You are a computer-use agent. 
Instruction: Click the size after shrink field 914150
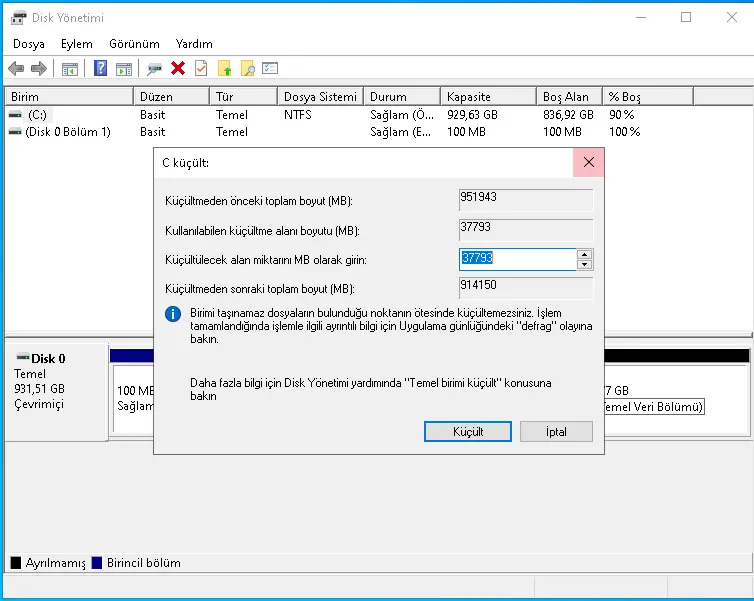(x=526, y=288)
